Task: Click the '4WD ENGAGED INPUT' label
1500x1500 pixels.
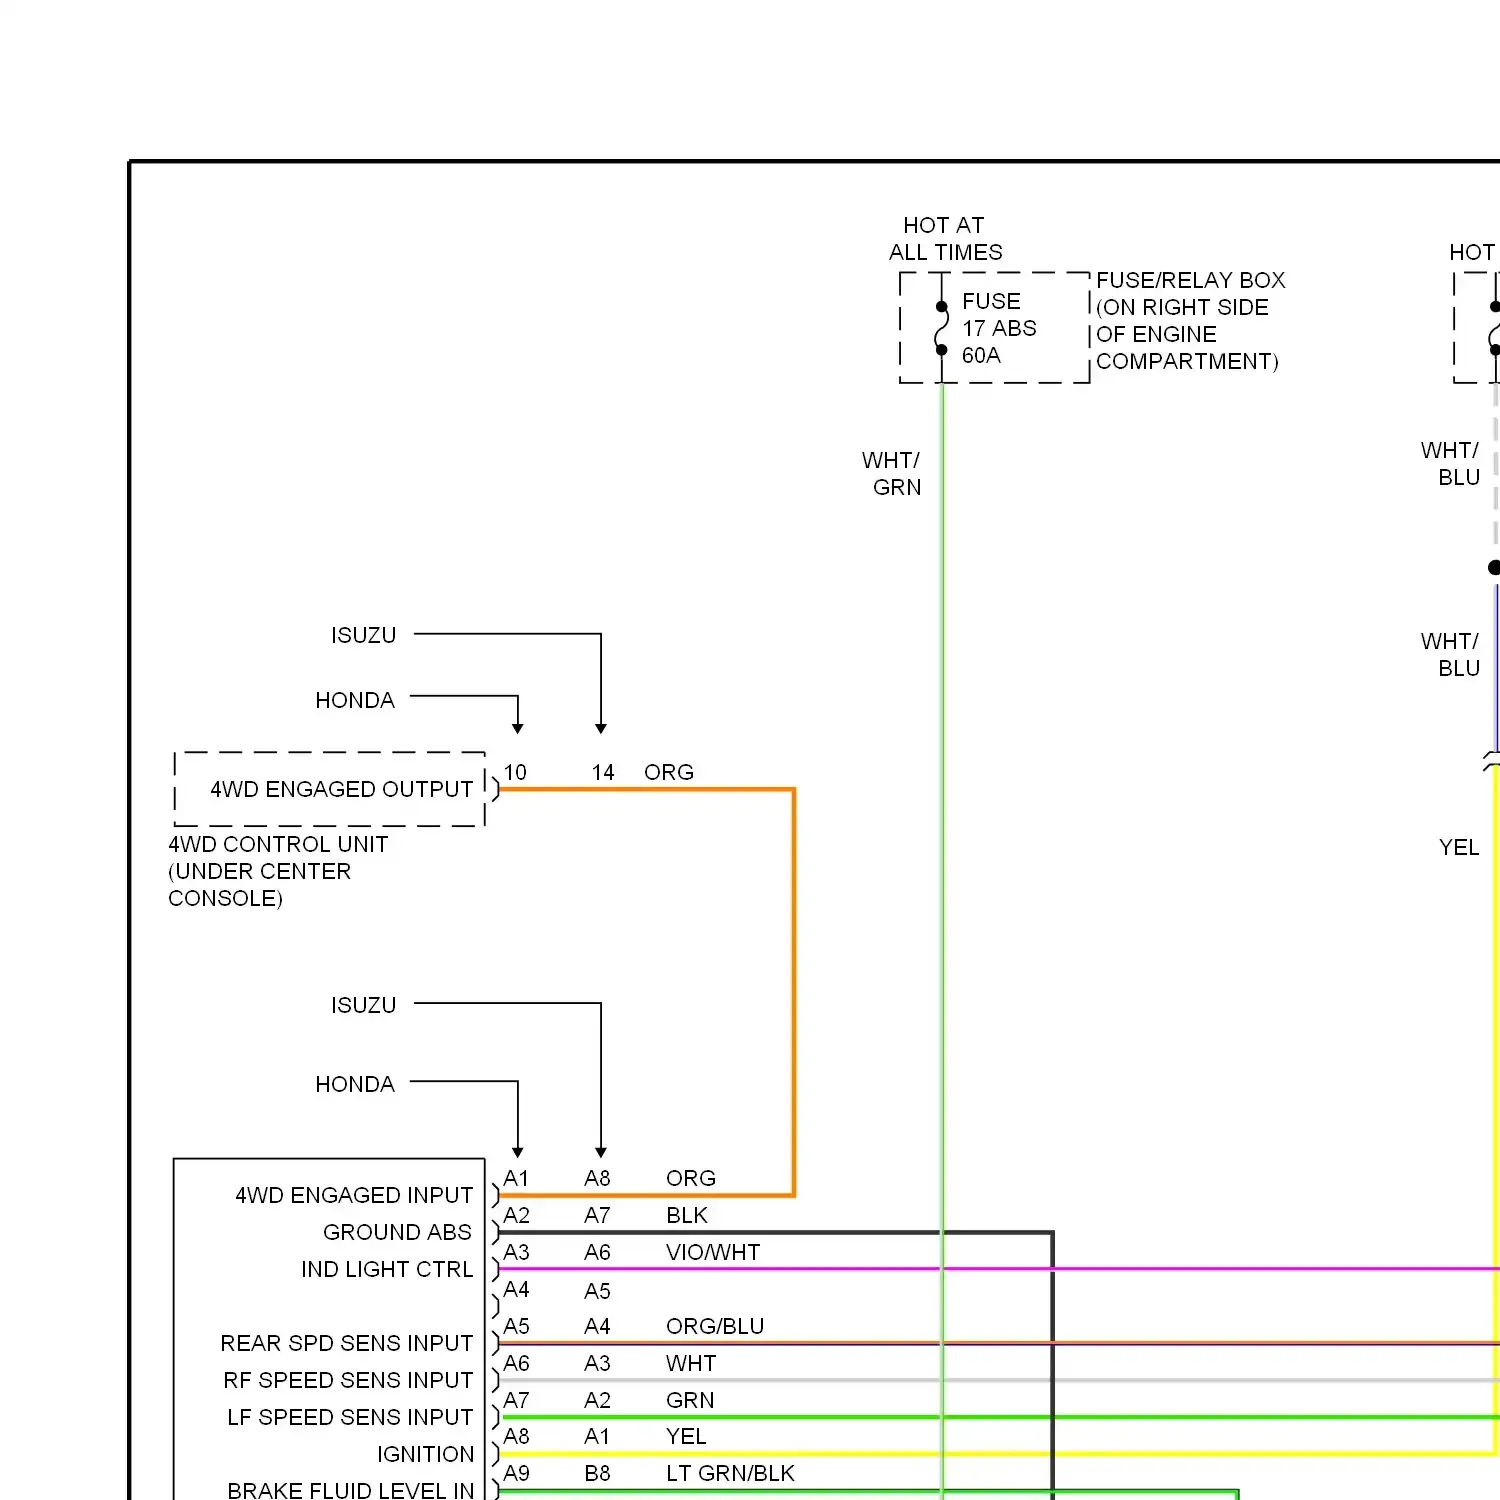Action: 354,1195
